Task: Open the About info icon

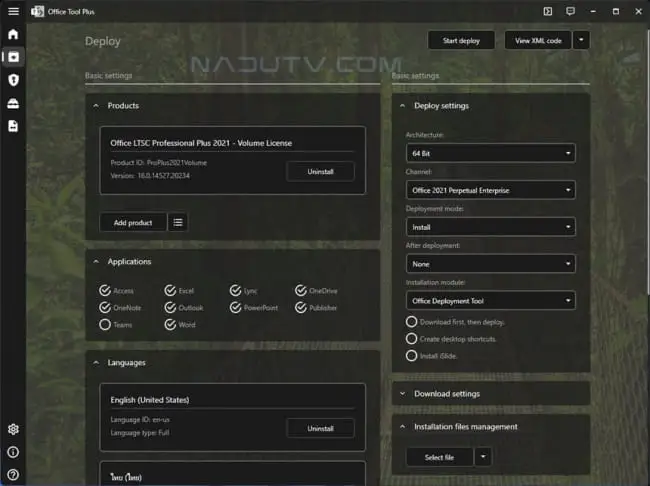Action: 13,452
